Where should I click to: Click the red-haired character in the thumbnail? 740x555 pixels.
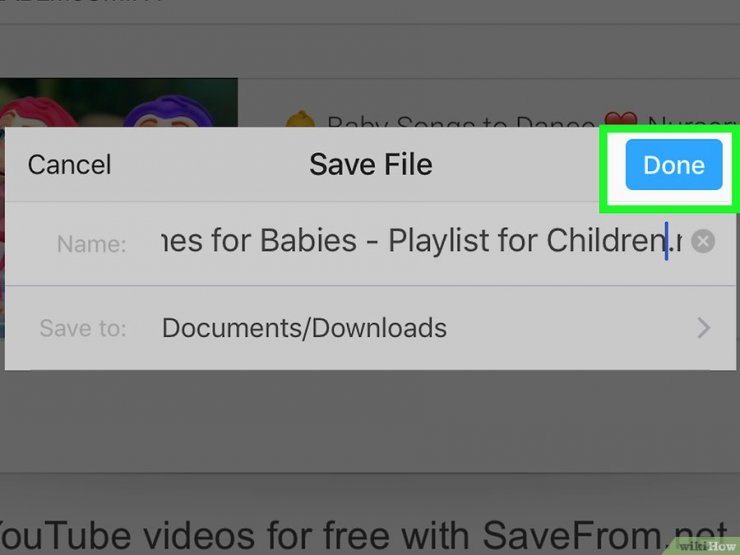click(x=38, y=112)
